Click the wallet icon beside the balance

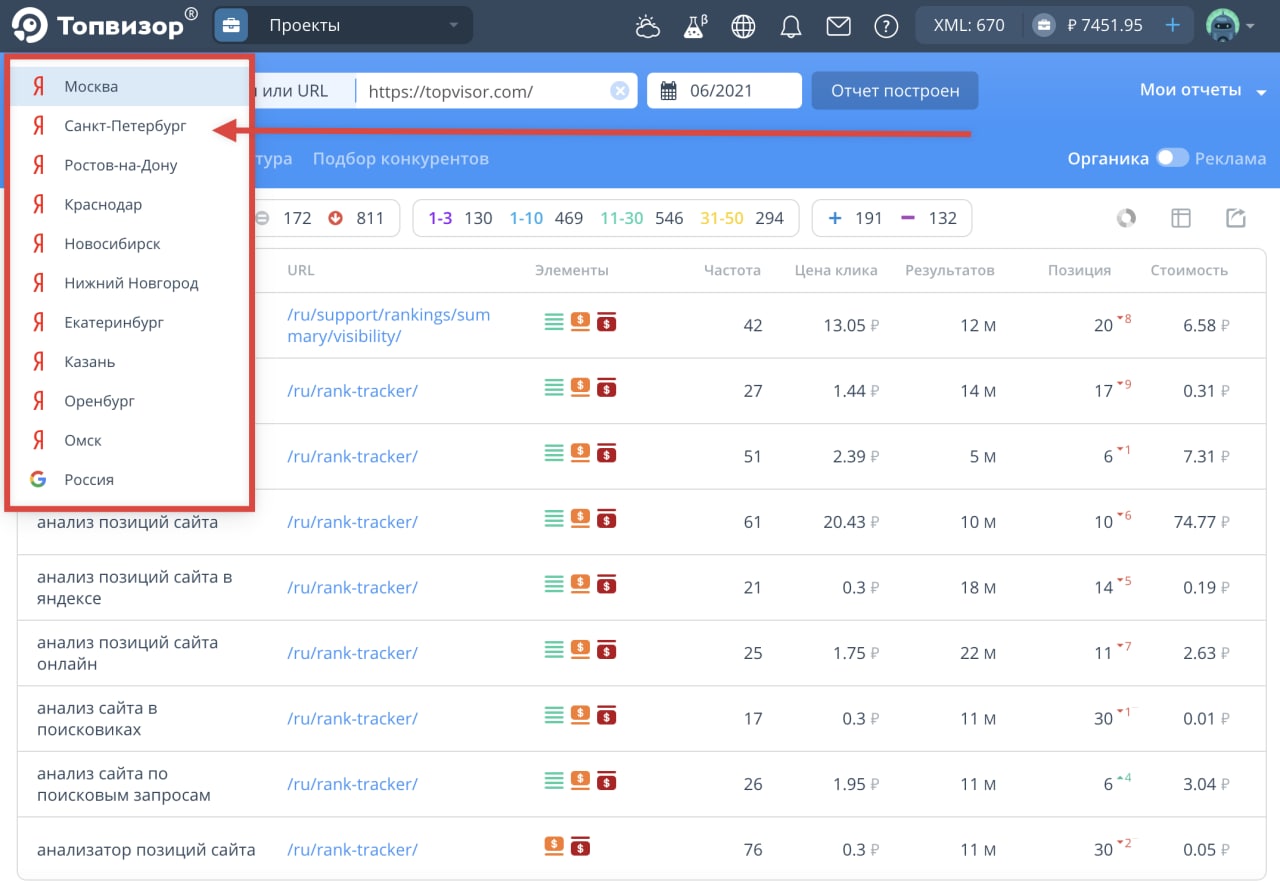point(1043,25)
